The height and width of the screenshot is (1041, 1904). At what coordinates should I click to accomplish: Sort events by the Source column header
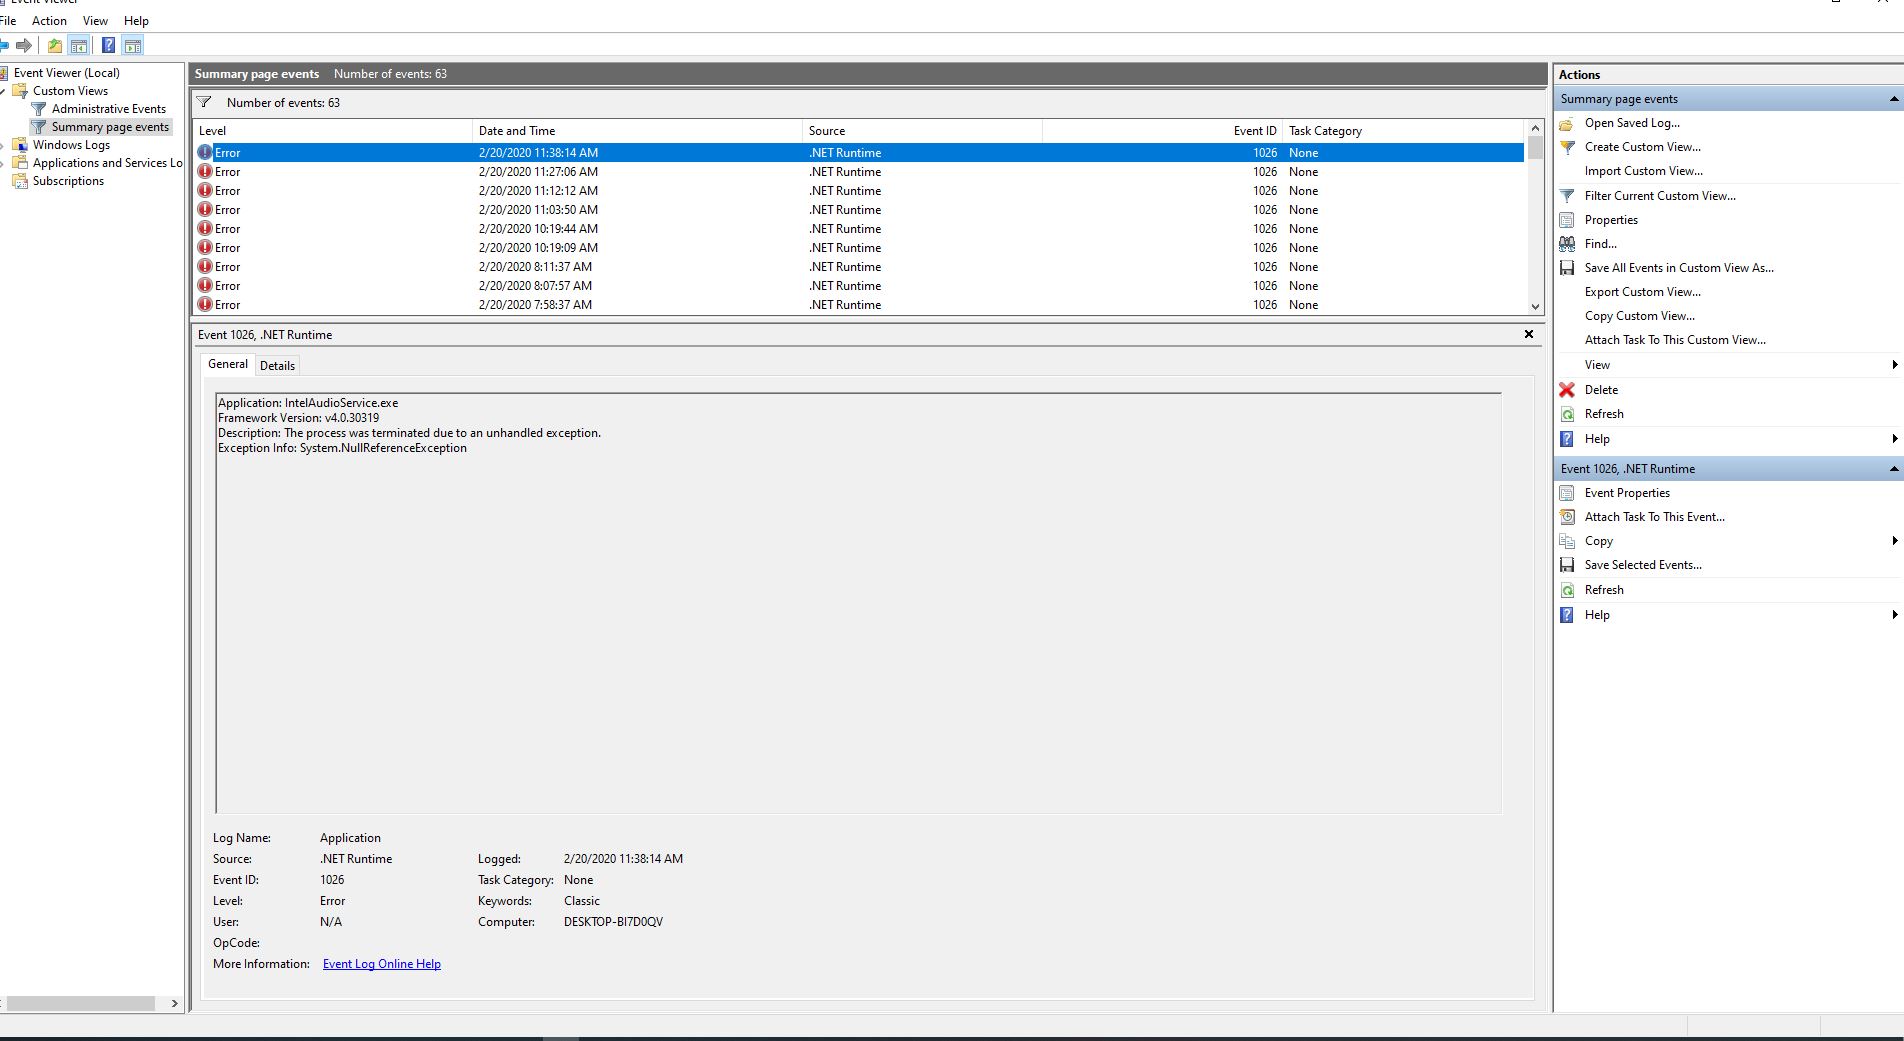(922, 131)
